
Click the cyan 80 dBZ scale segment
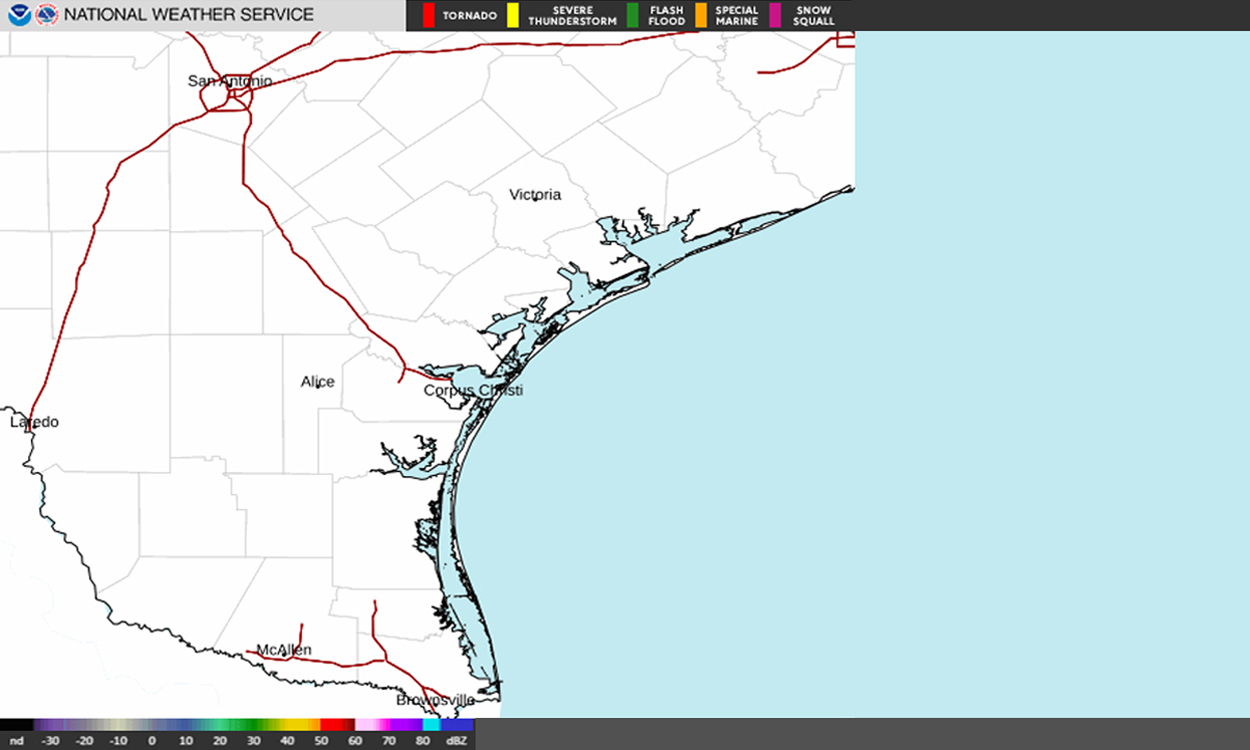[x=431, y=725]
